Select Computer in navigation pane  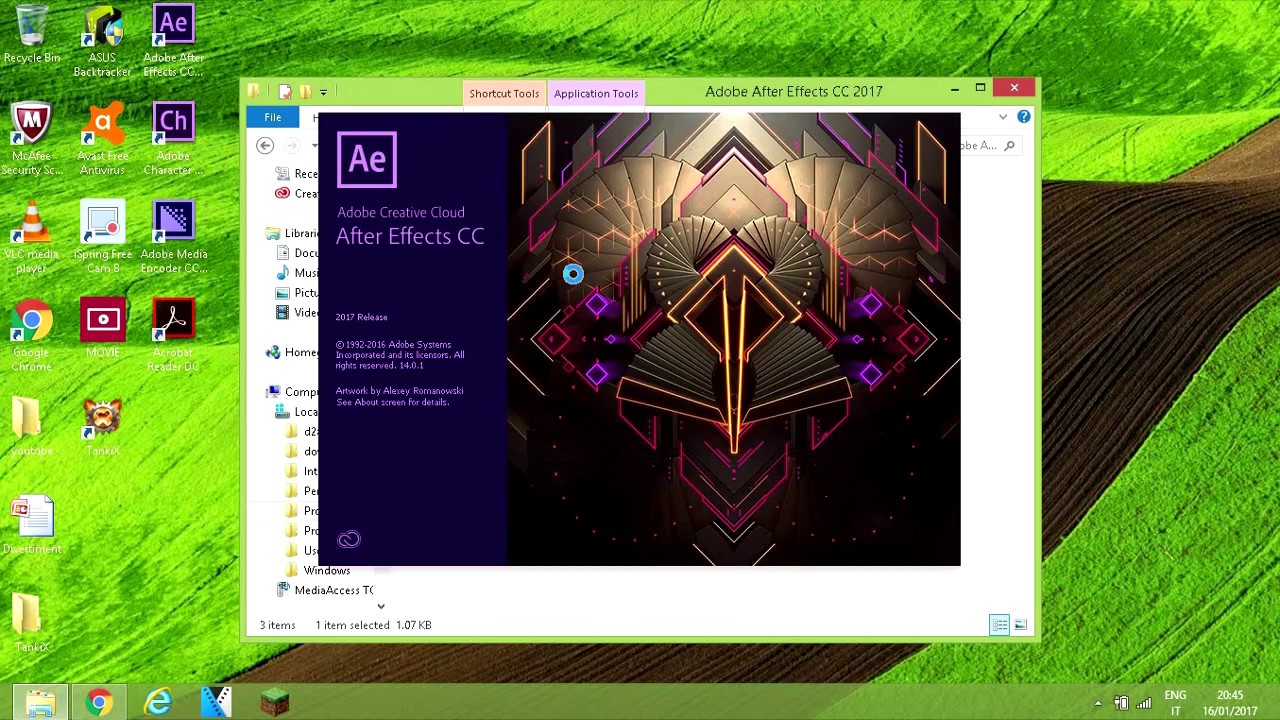point(292,392)
